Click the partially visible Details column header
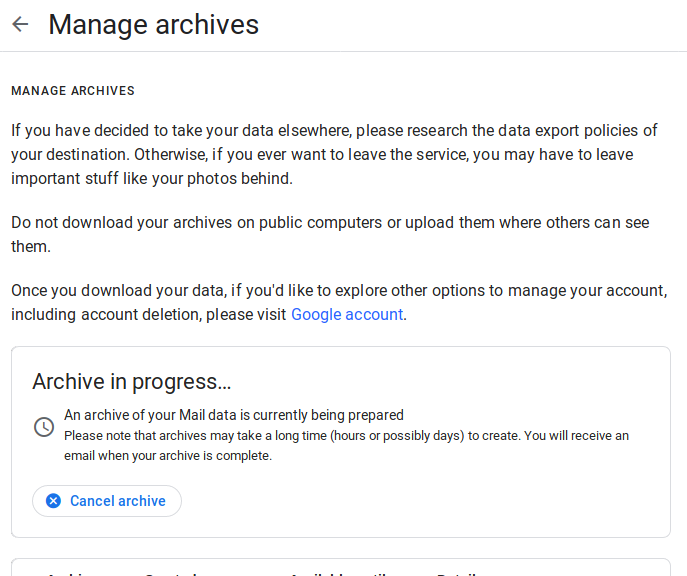 [x=457, y=573]
